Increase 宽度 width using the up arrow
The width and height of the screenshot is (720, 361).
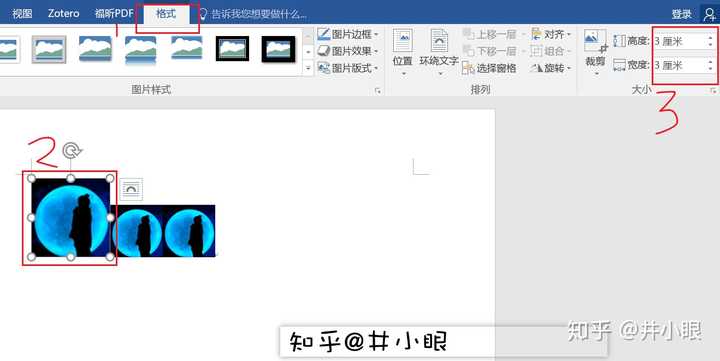click(x=710, y=61)
